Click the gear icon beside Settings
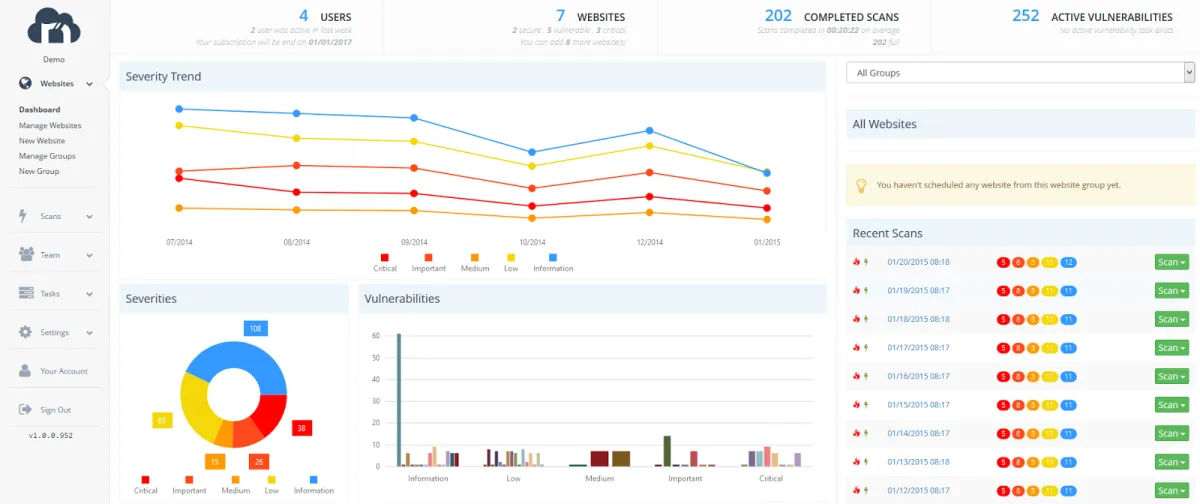This screenshot has height=504, width=1200. tap(26, 332)
